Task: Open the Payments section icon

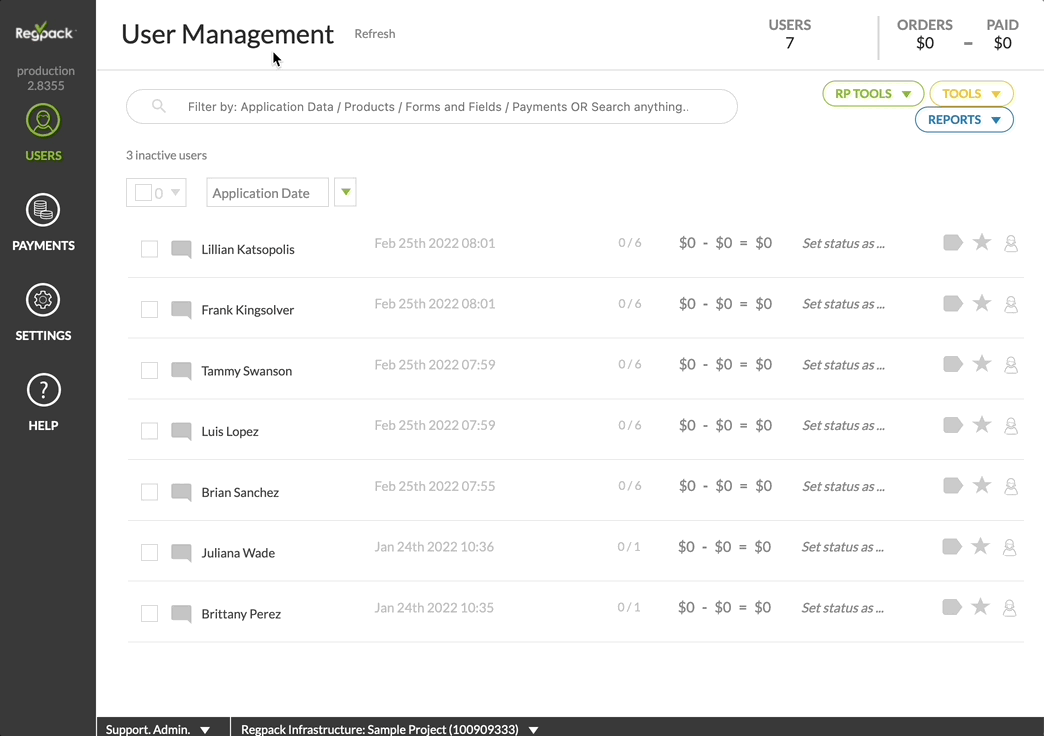Action: [43, 210]
